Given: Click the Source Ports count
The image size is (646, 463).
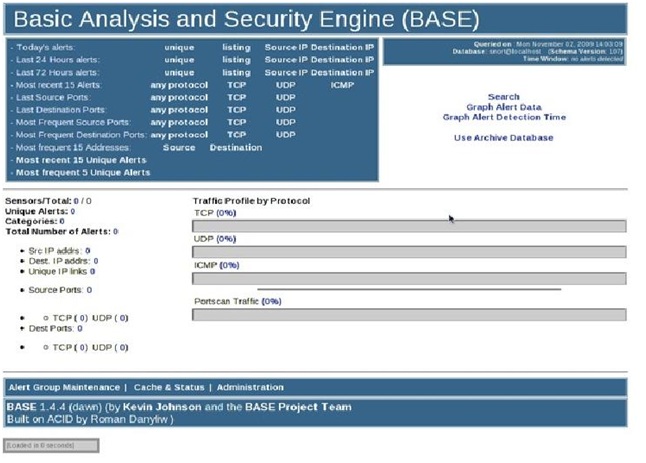Looking at the screenshot, I should [x=89, y=290].
